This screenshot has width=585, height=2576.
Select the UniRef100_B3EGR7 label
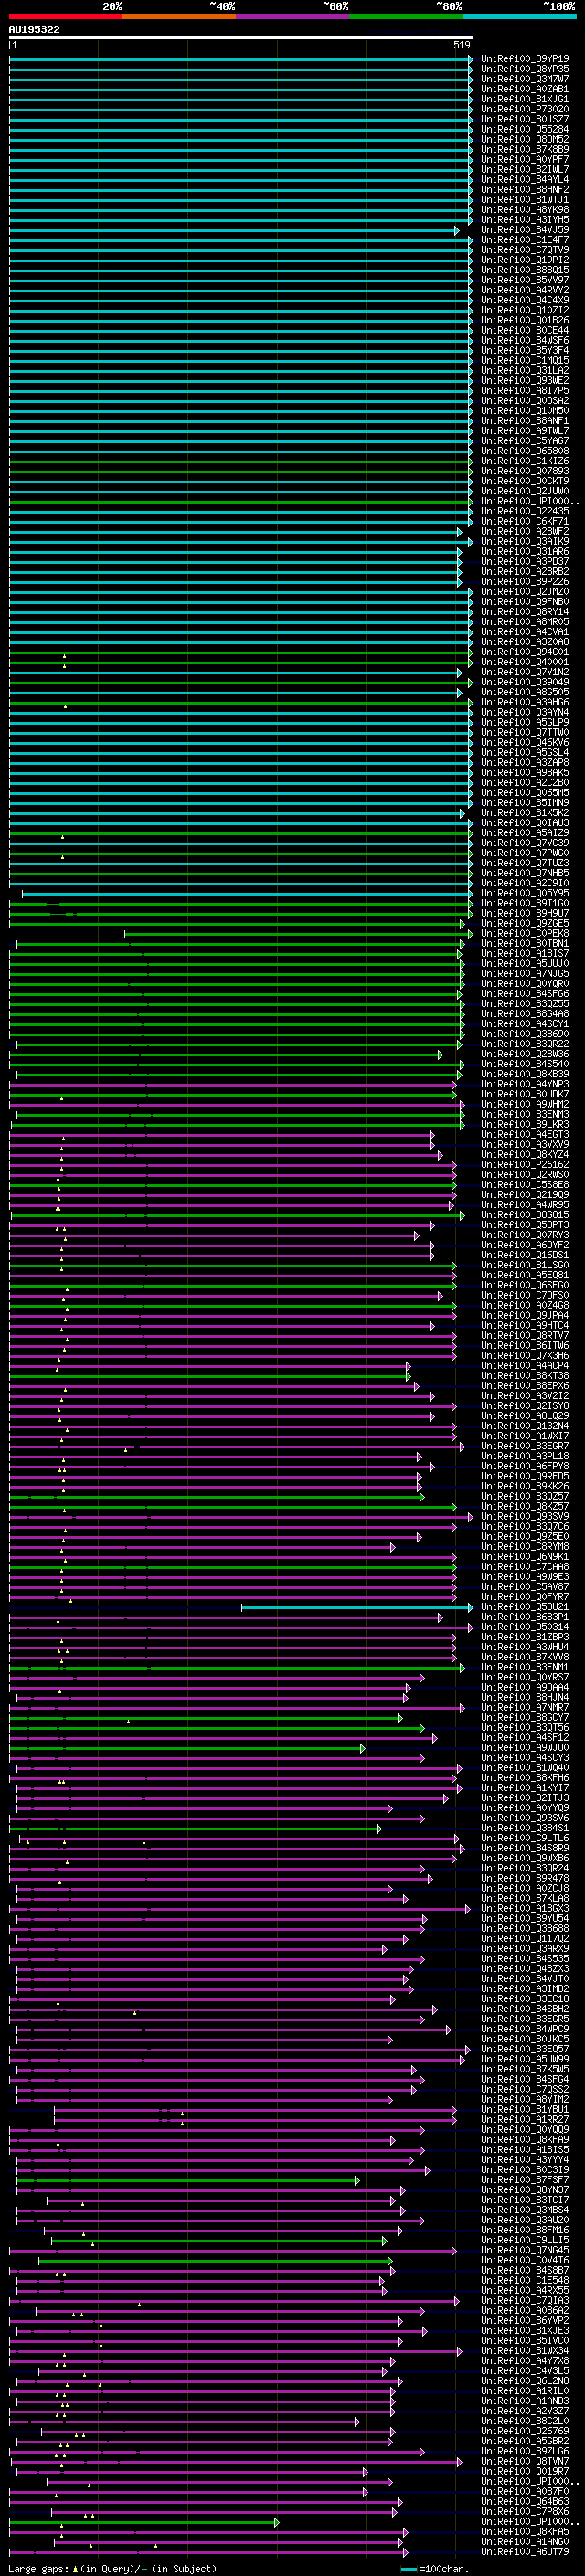coord(525,1446)
